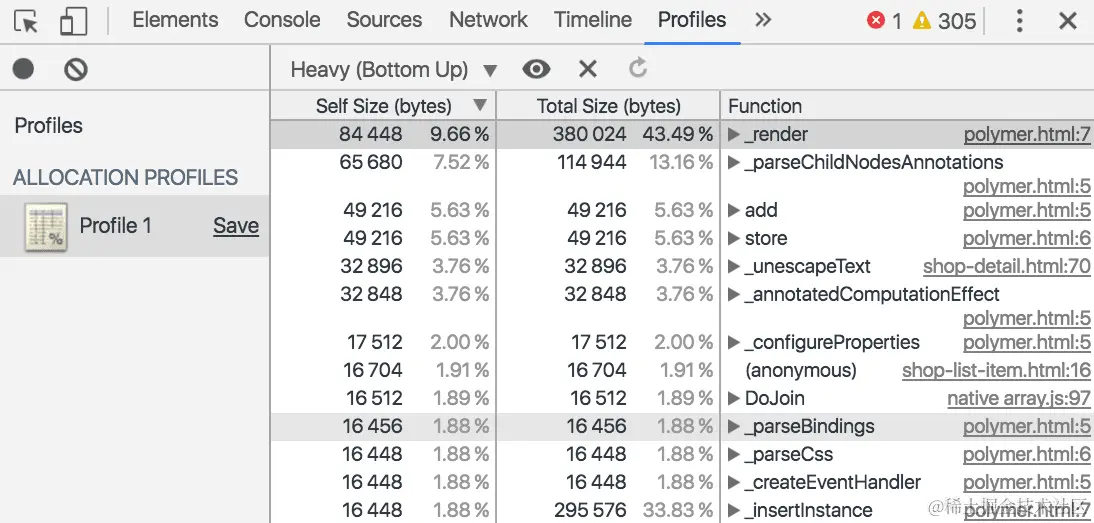Show more tabs with double chevron
Viewport: 1094px width, 523px height.
pyautogui.click(x=763, y=20)
